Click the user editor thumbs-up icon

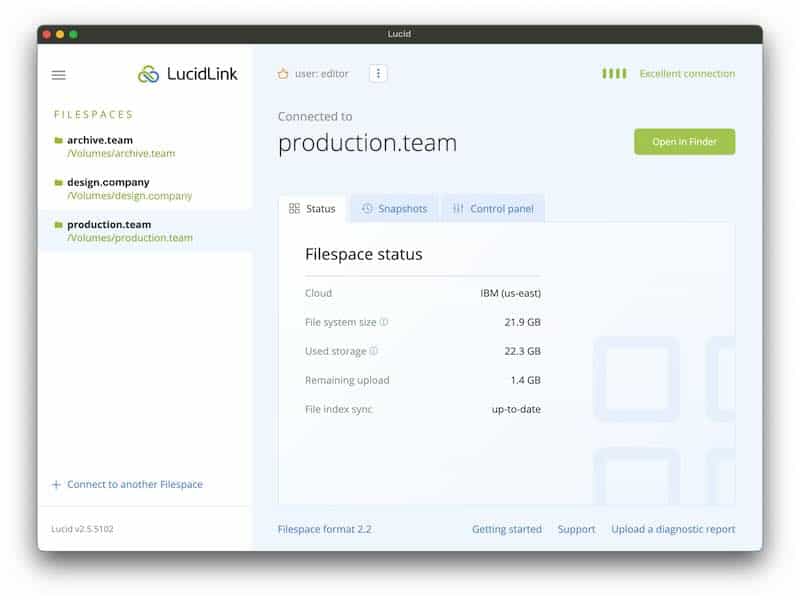point(283,74)
